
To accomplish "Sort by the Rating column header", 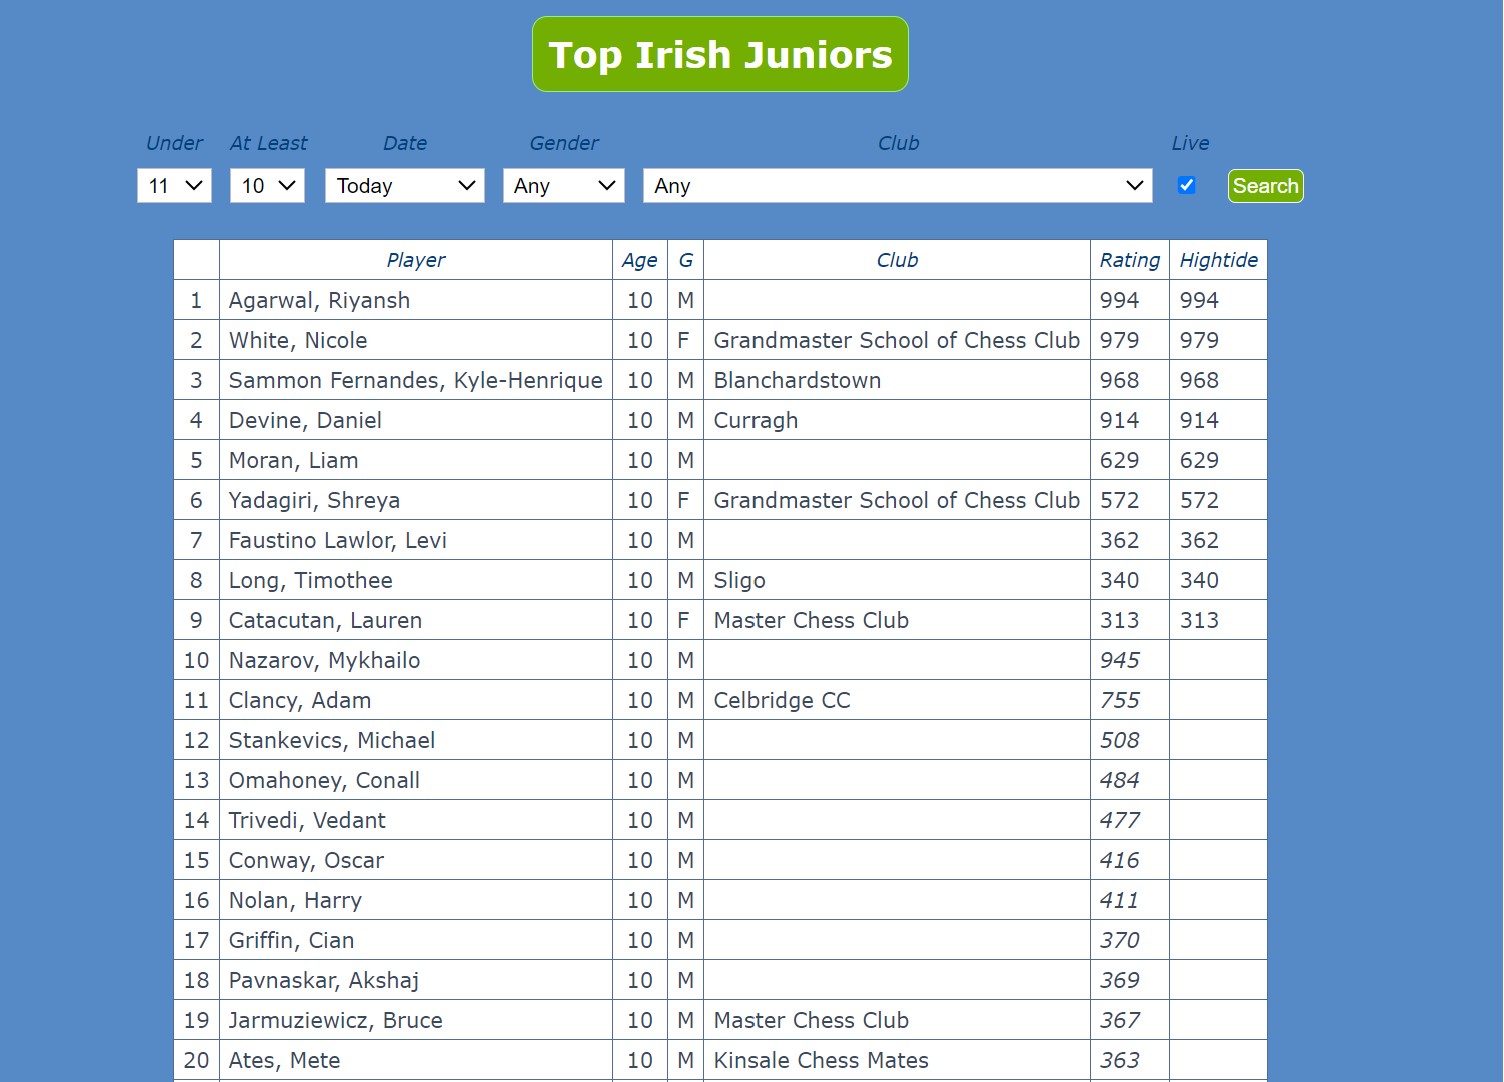I will (x=1129, y=260).
